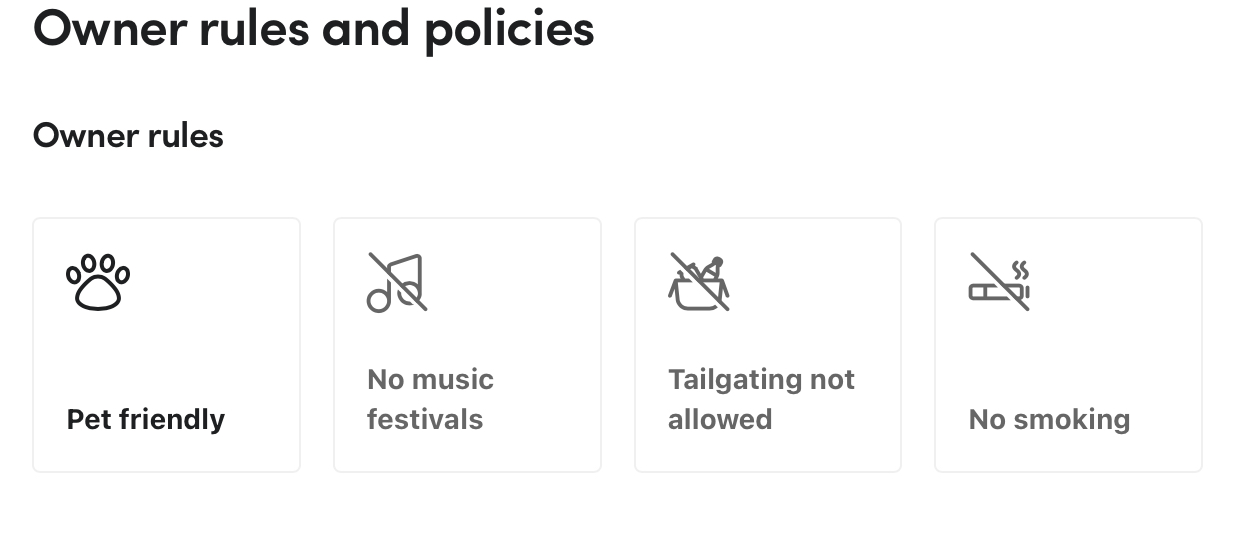Select the "Tailgating not allowed" rule text

(761, 399)
